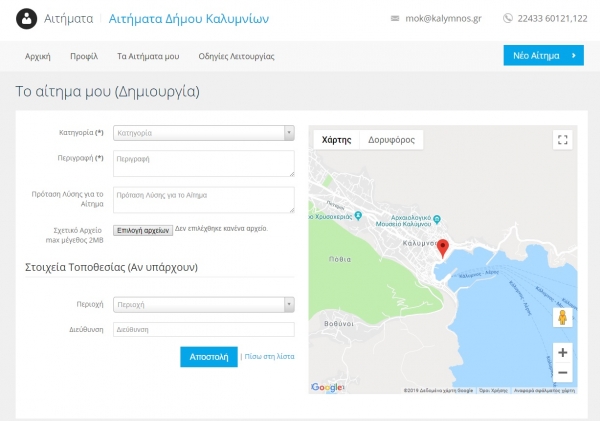Click the Βοθύνοι label on map

coord(339,324)
